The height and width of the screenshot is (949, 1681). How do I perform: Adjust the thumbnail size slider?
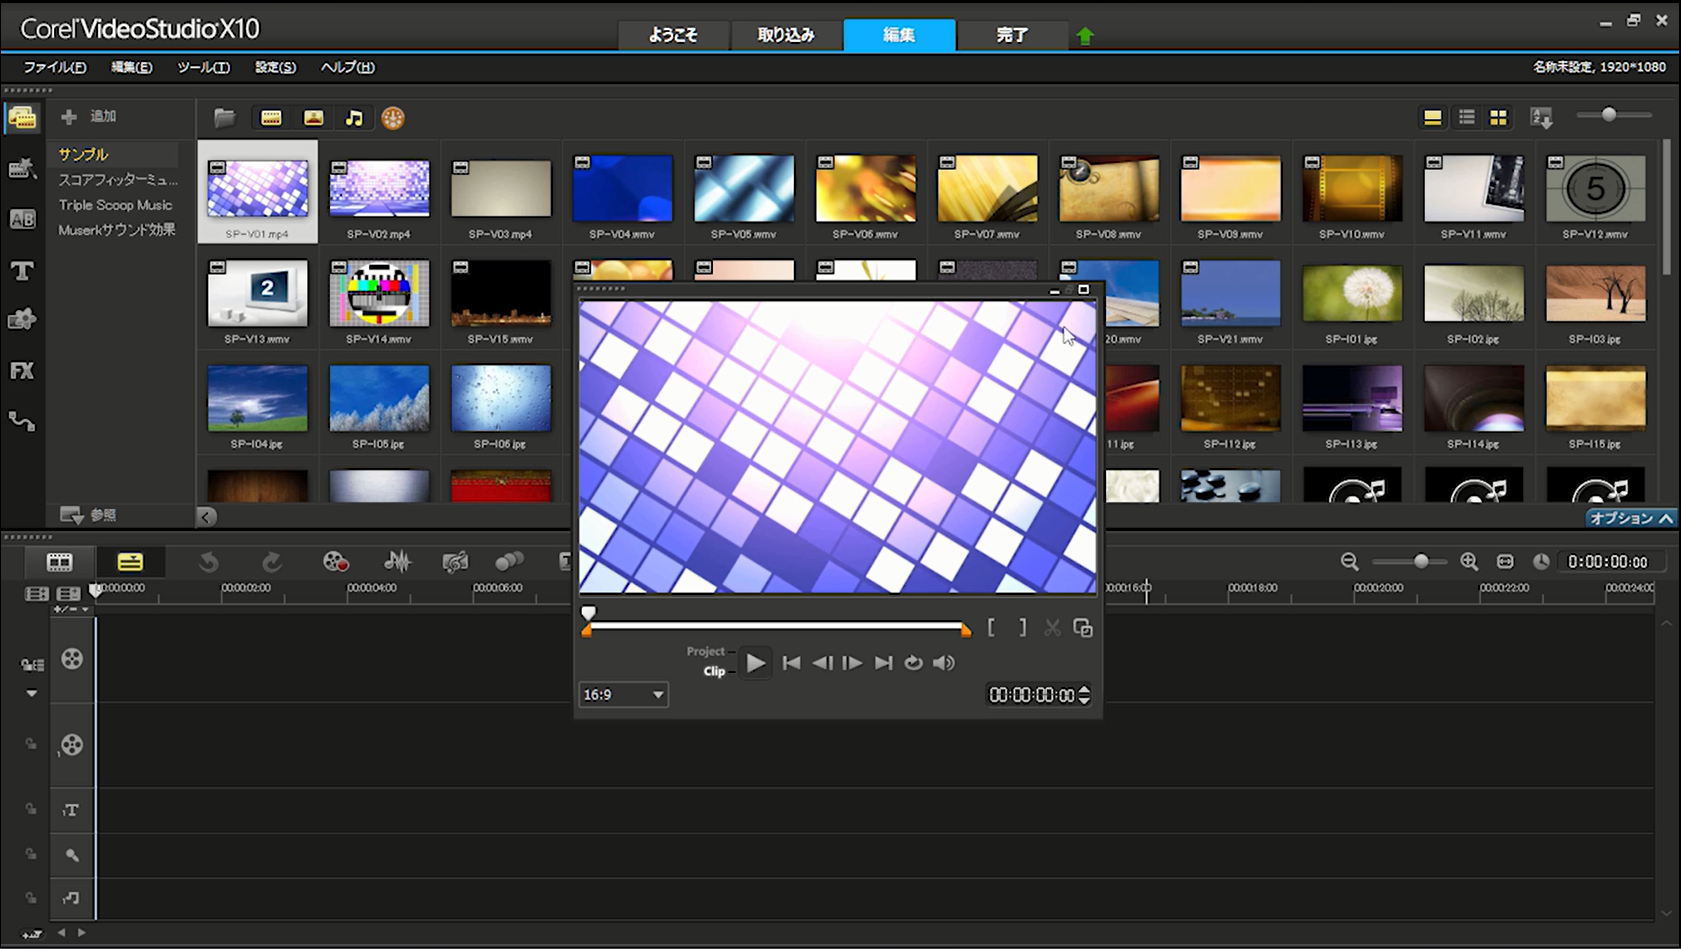(x=1608, y=115)
